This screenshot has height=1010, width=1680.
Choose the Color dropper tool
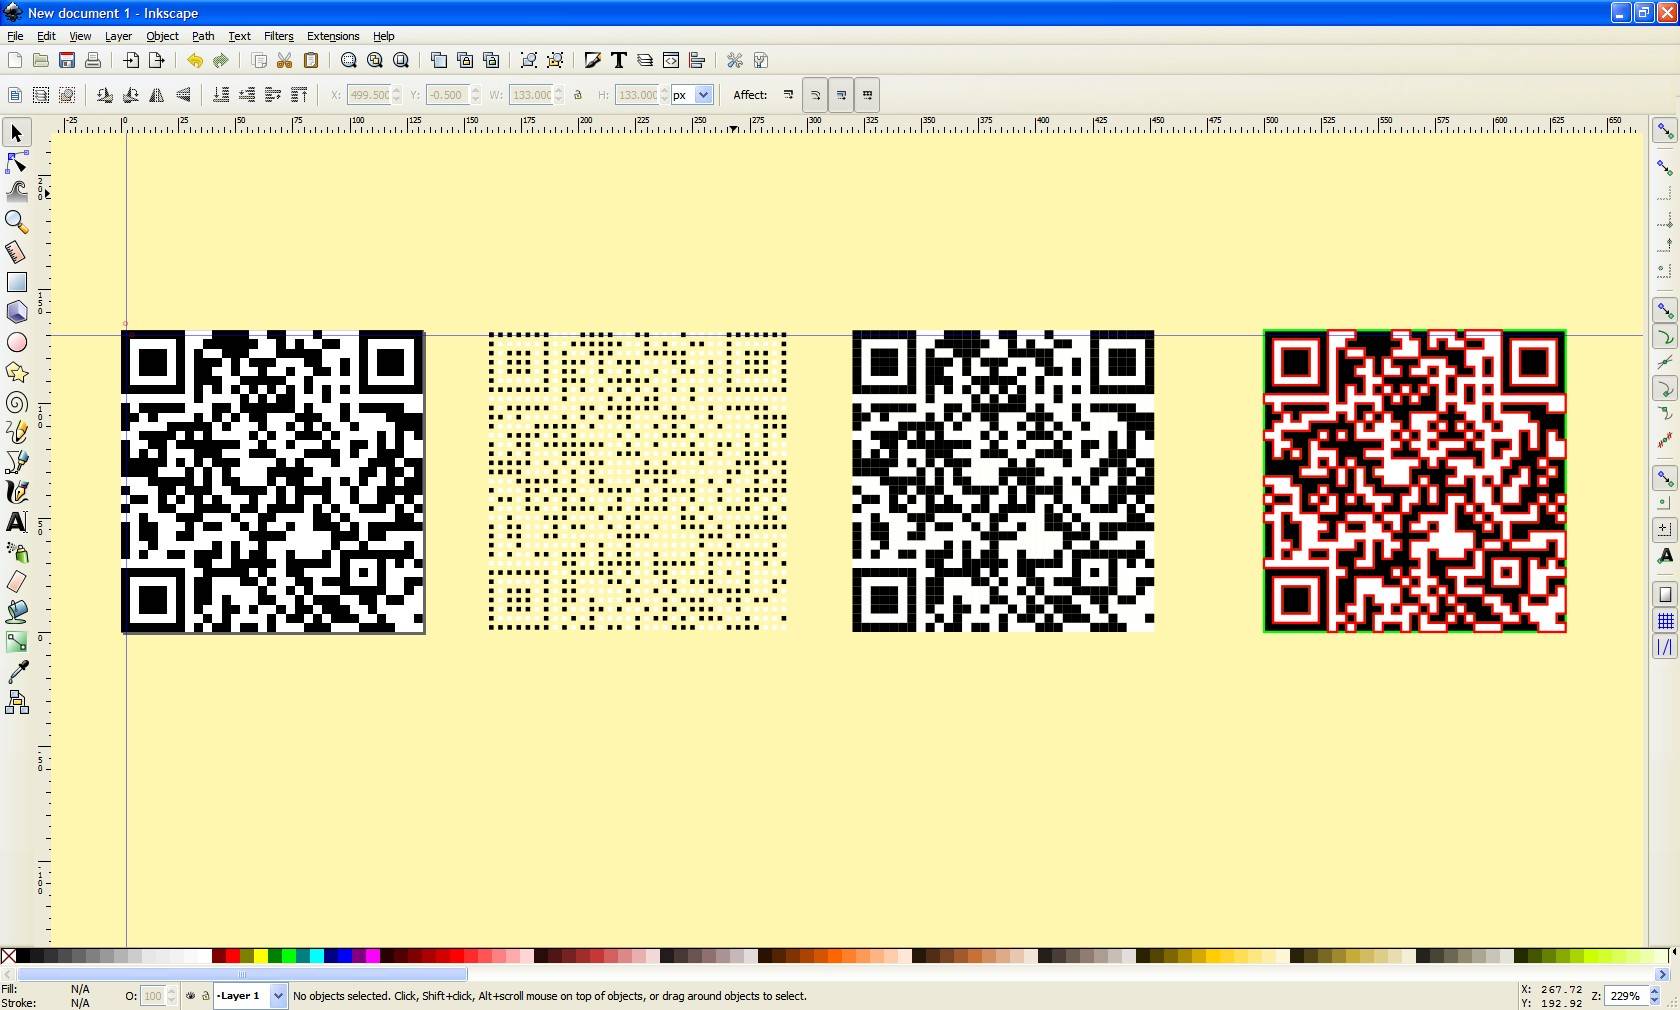tap(17, 673)
